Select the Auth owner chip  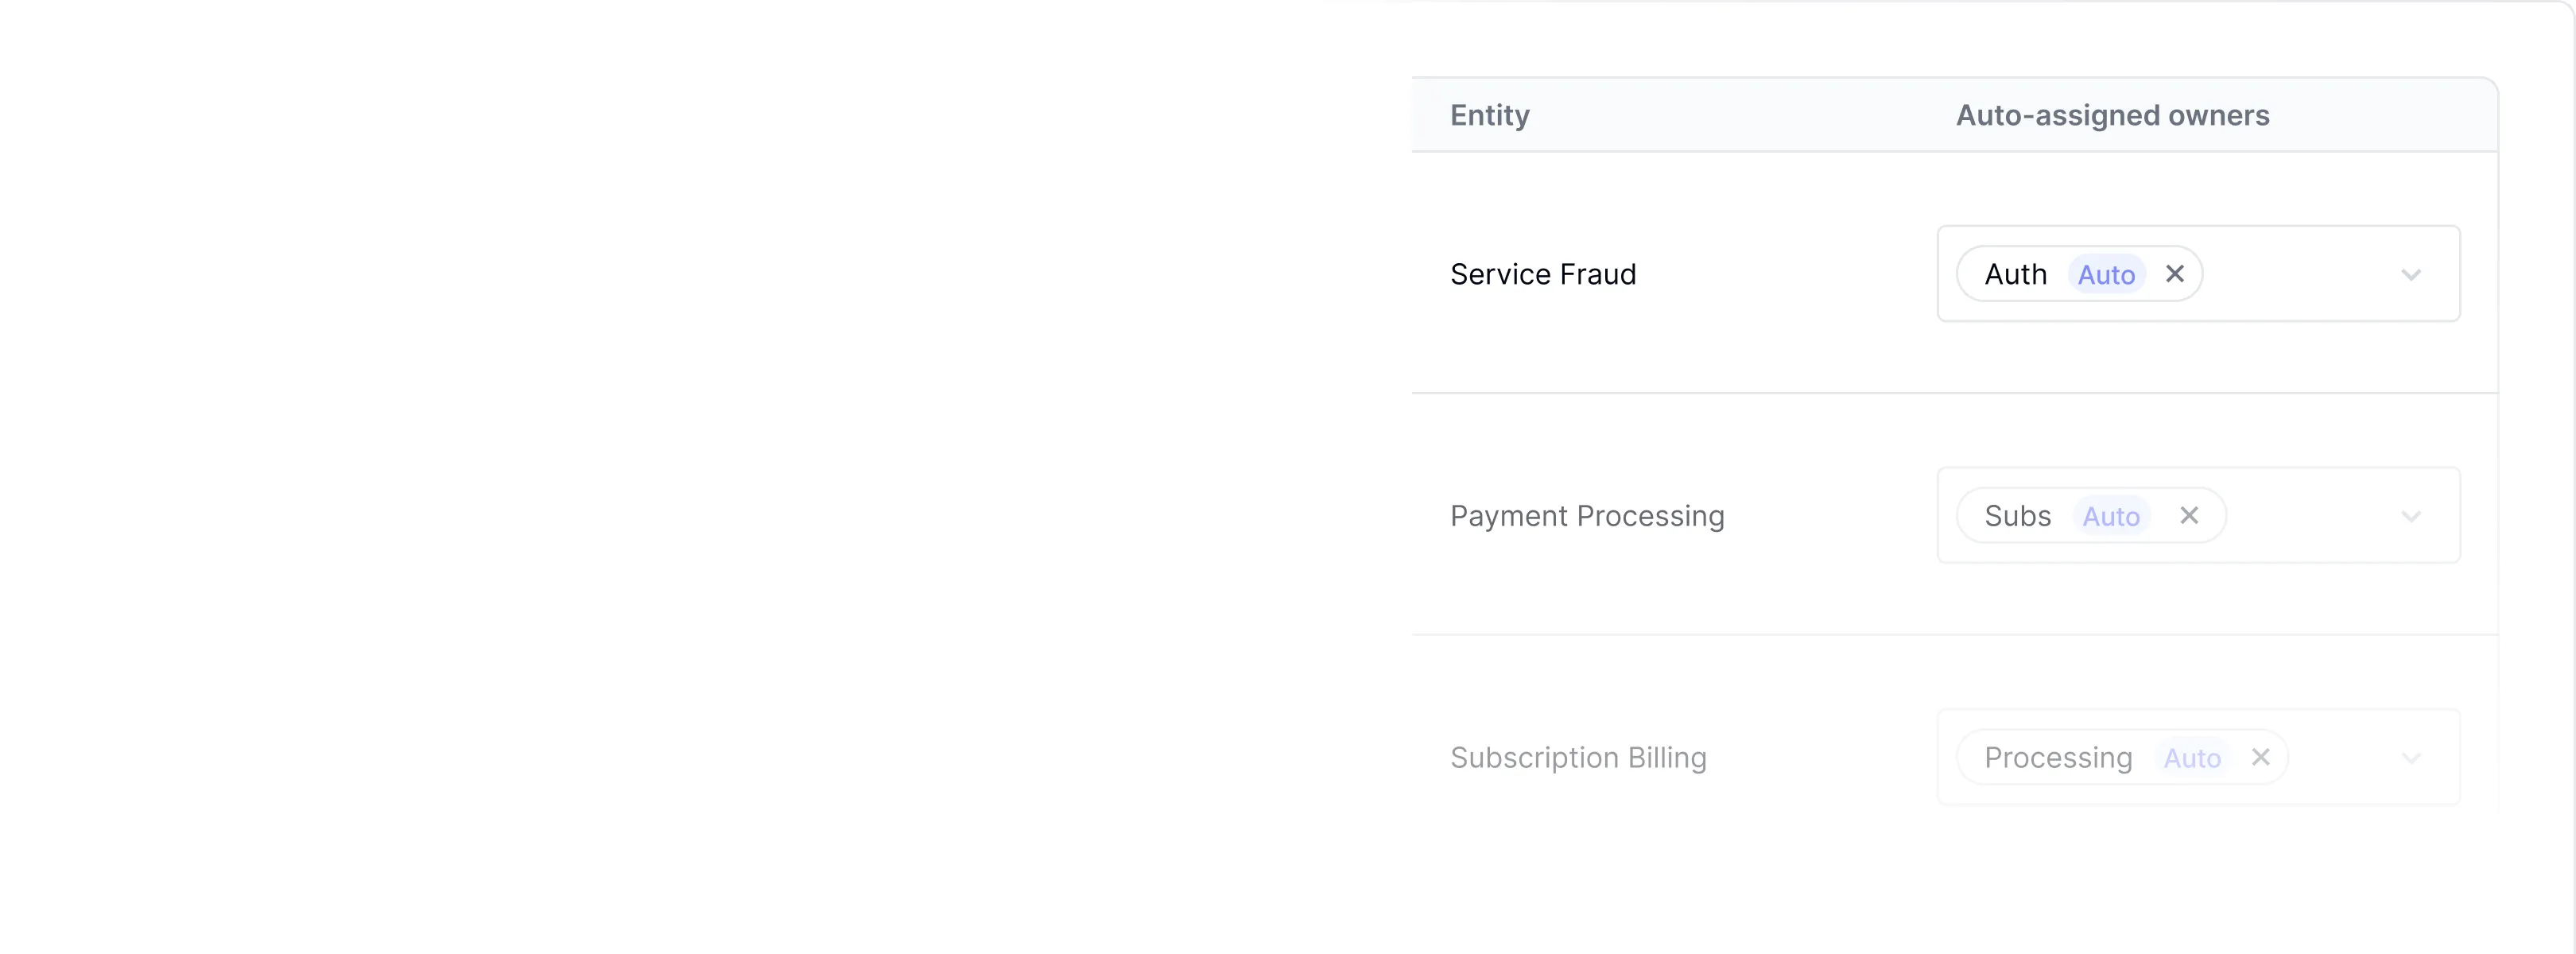coord(2015,273)
